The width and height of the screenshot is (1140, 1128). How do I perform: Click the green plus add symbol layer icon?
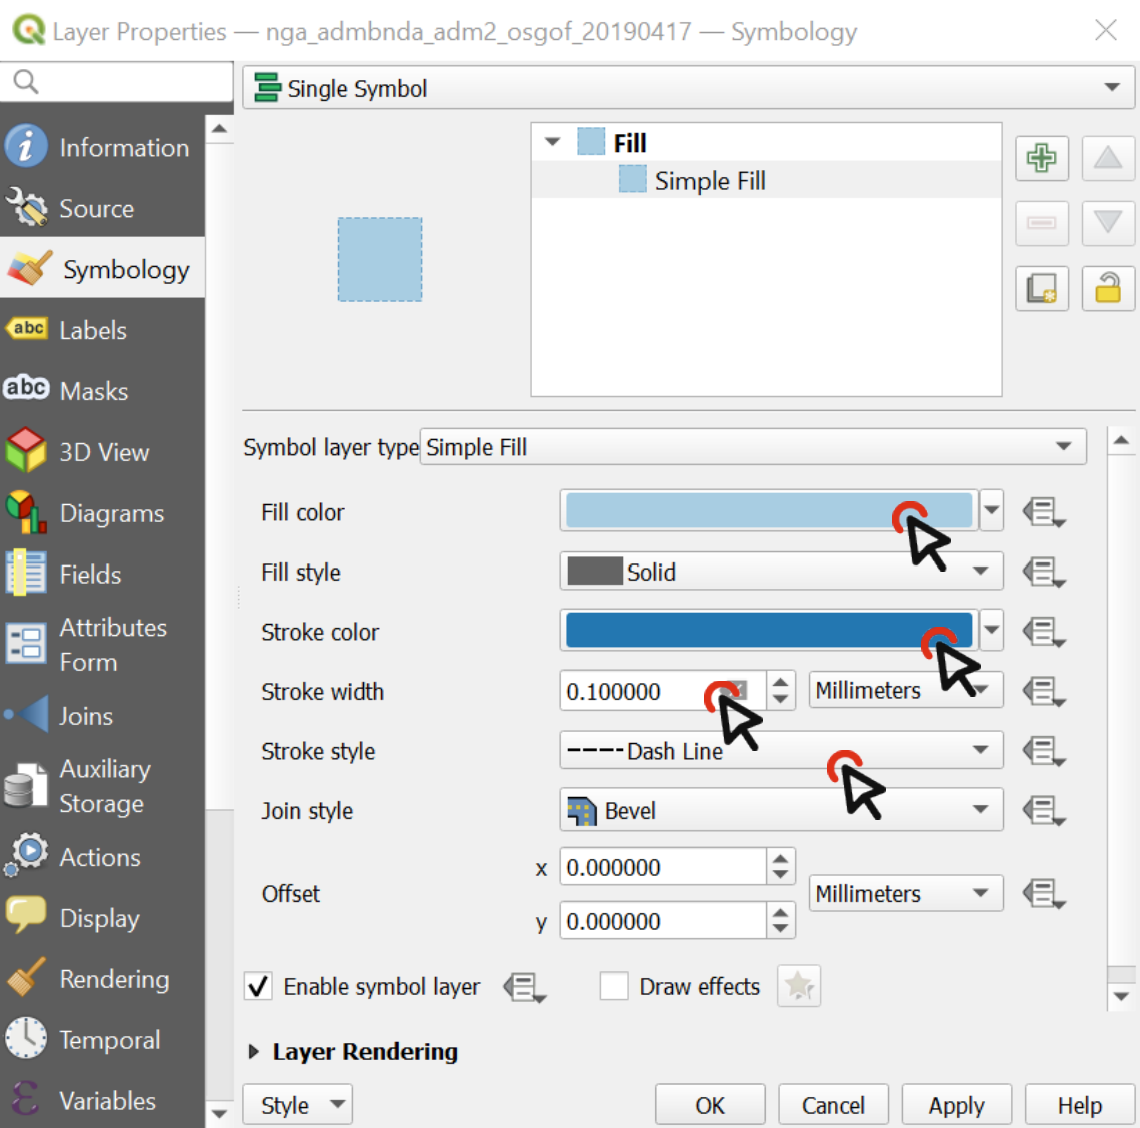click(1041, 158)
